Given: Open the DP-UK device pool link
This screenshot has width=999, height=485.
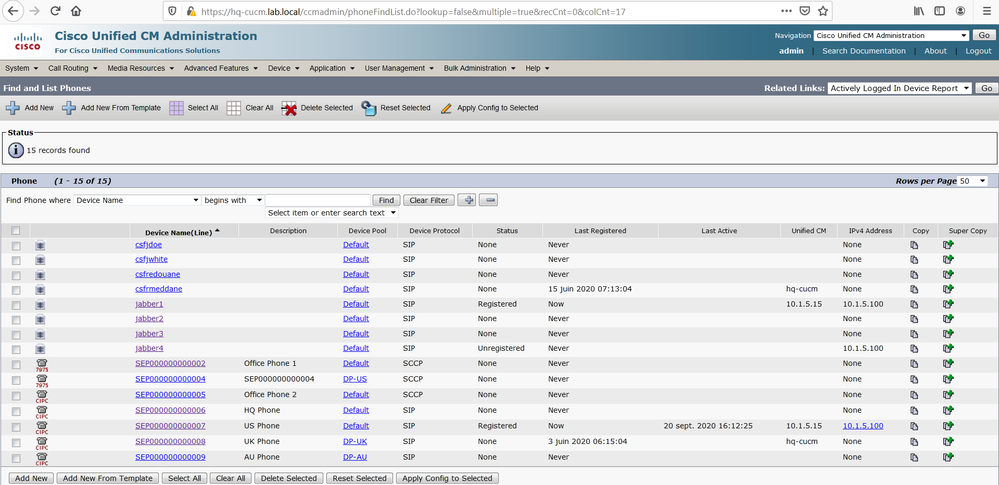Looking at the screenshot, I should coord(355,441).
